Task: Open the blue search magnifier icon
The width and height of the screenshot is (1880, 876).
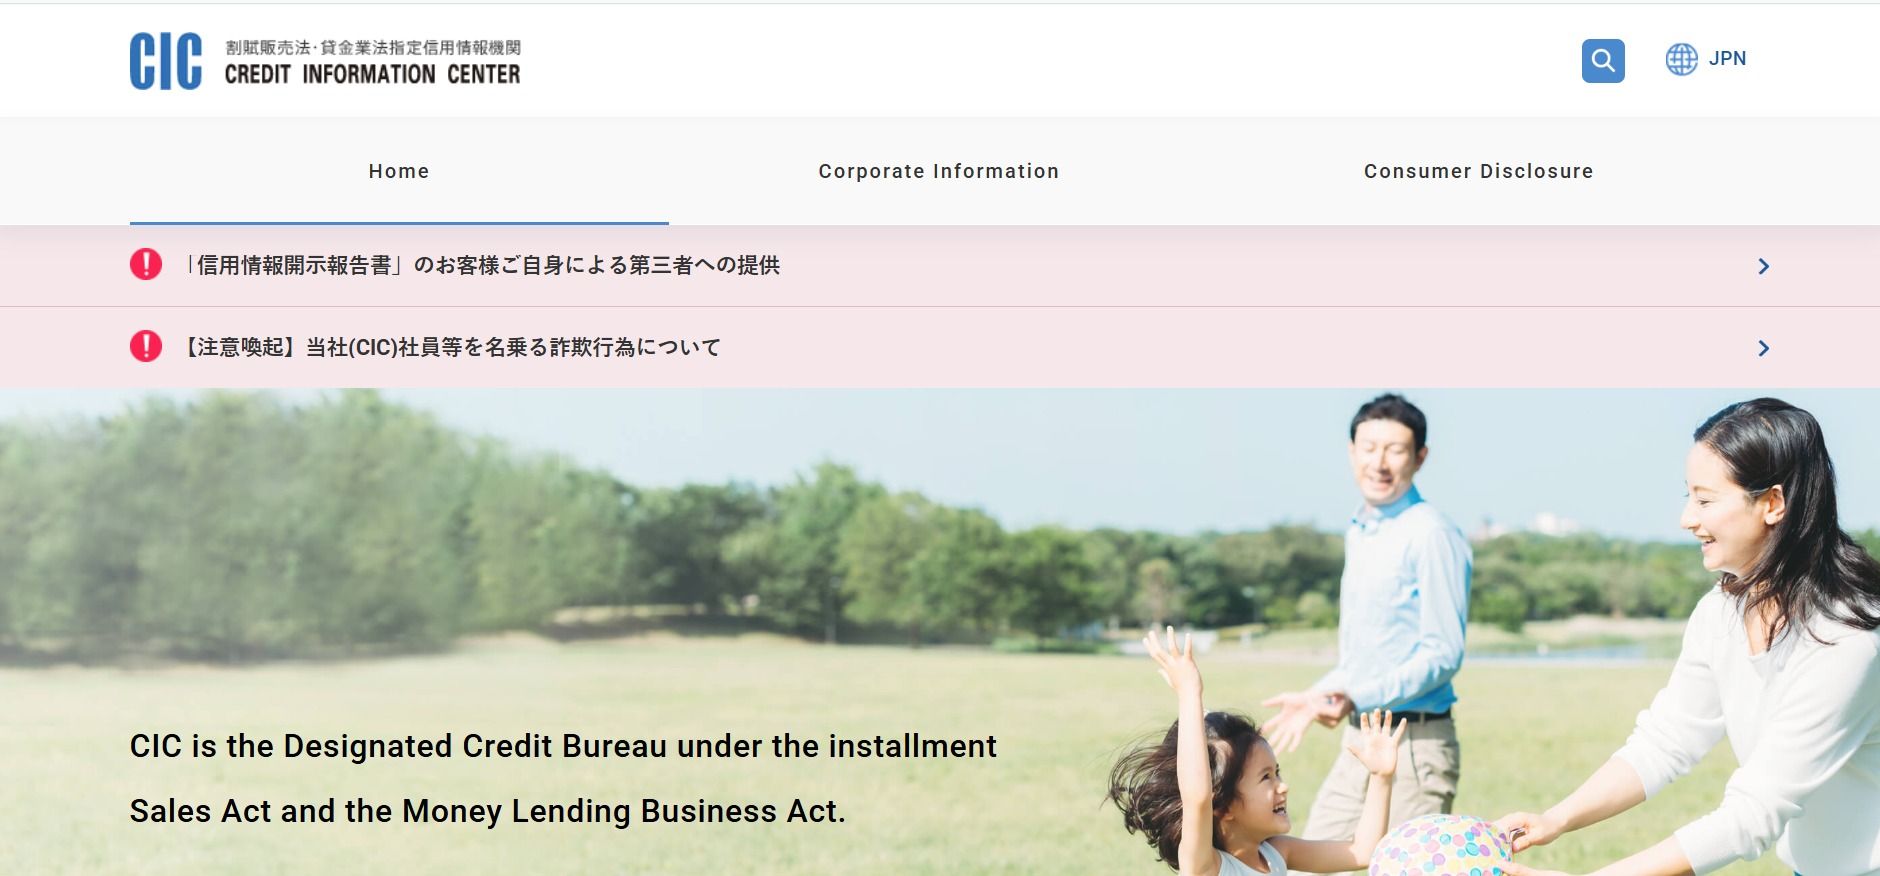Action: (x=1603, y=61)
